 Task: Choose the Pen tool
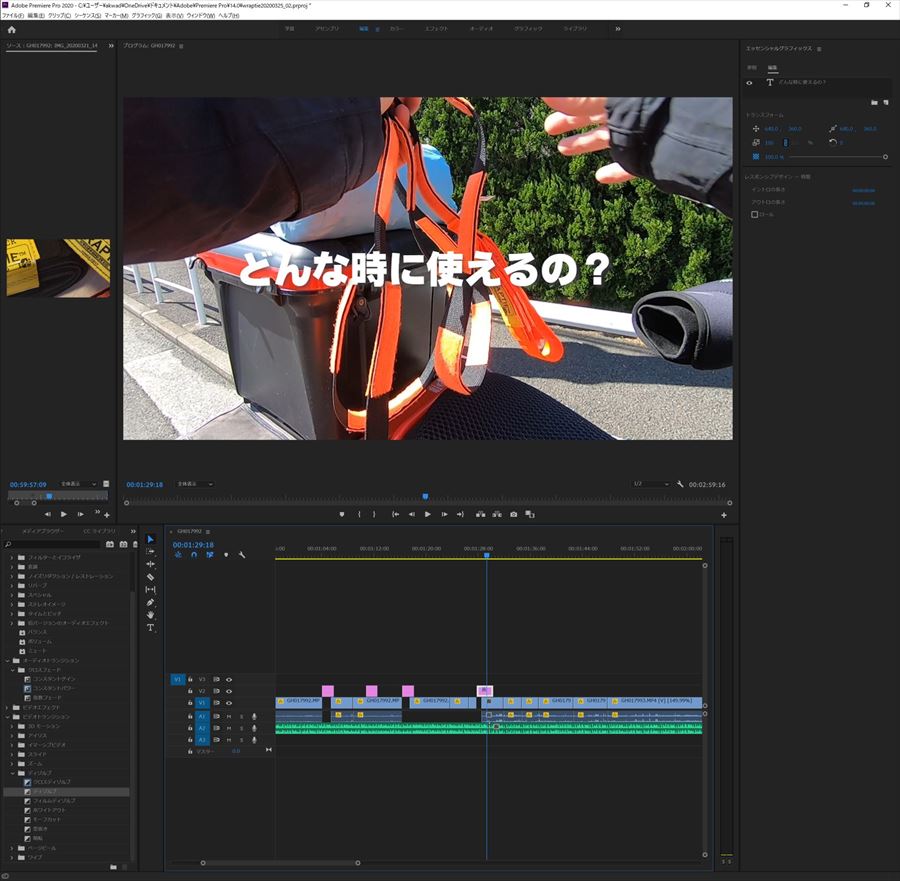[151, 602]
